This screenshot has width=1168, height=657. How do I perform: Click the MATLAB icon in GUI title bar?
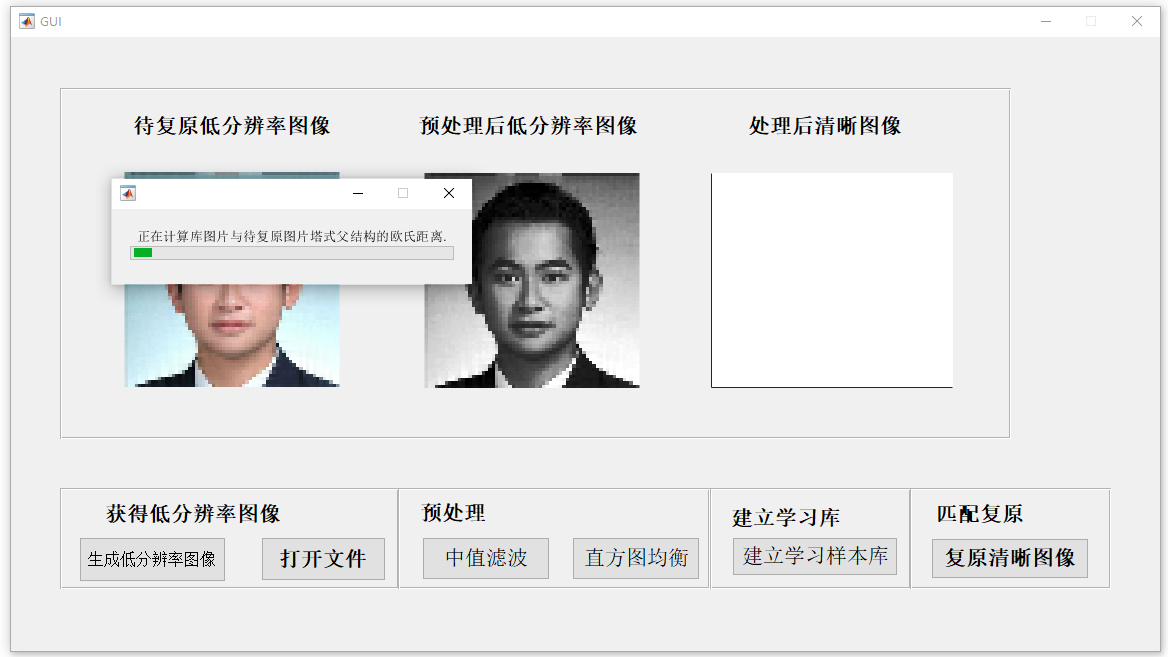click(27, 21)
